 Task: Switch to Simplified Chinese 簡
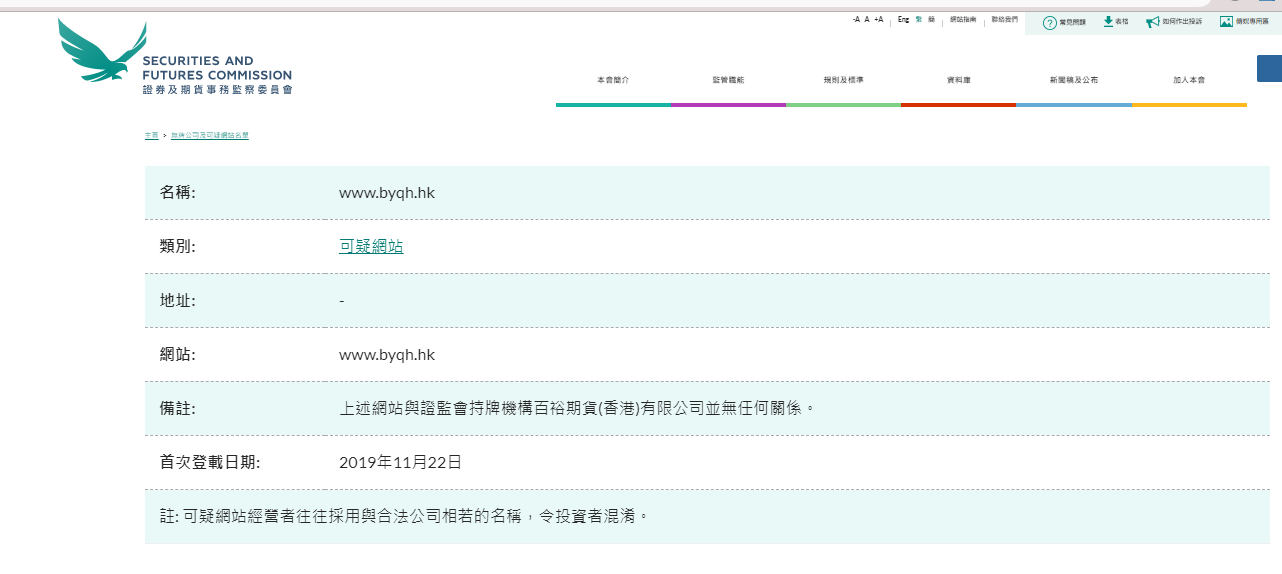(x=931, y=19)
